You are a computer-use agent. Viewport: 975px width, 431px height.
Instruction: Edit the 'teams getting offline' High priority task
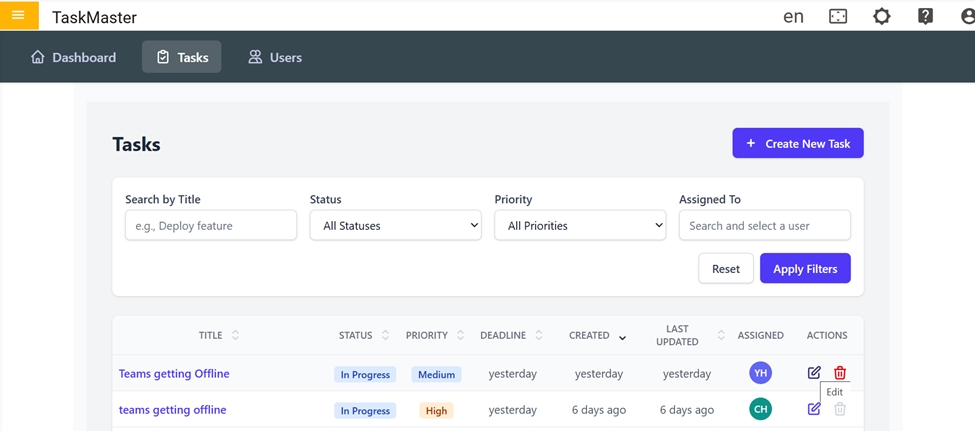tap(814, 409)
